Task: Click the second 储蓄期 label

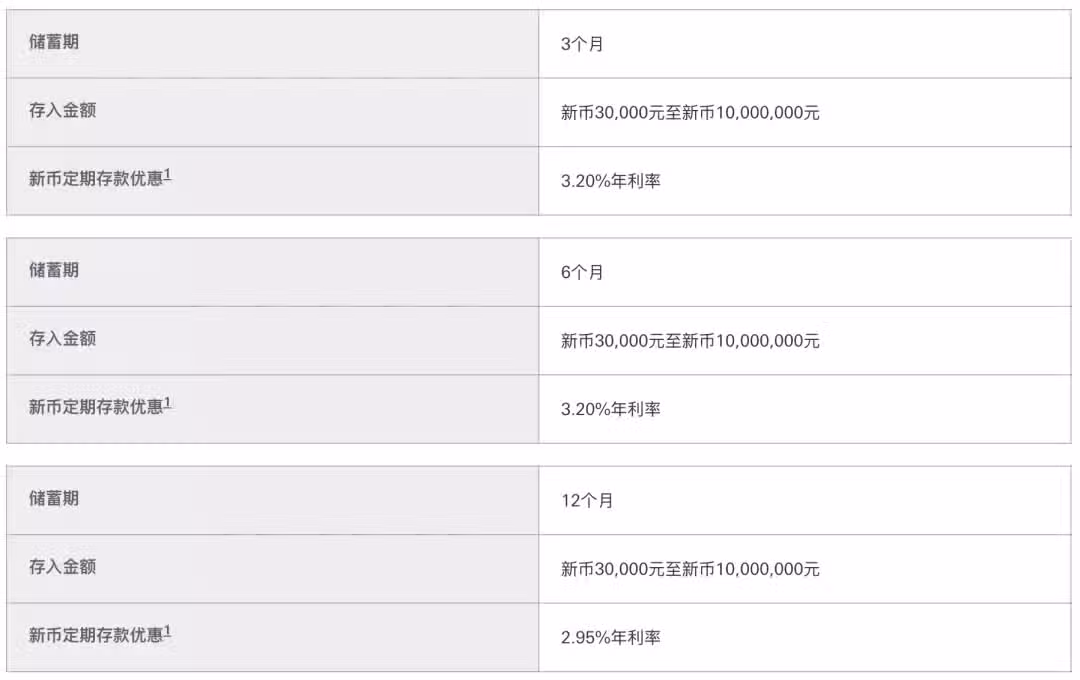Action: [54, 270]
